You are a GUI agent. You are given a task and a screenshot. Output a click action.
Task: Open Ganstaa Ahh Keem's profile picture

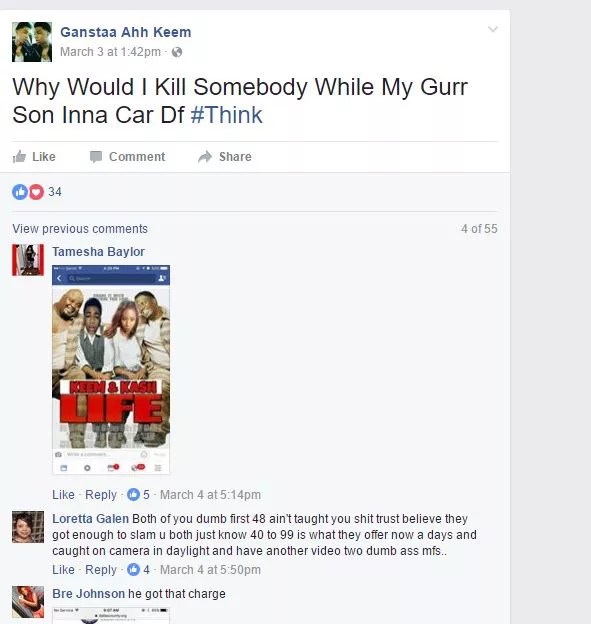pos(32,42)
